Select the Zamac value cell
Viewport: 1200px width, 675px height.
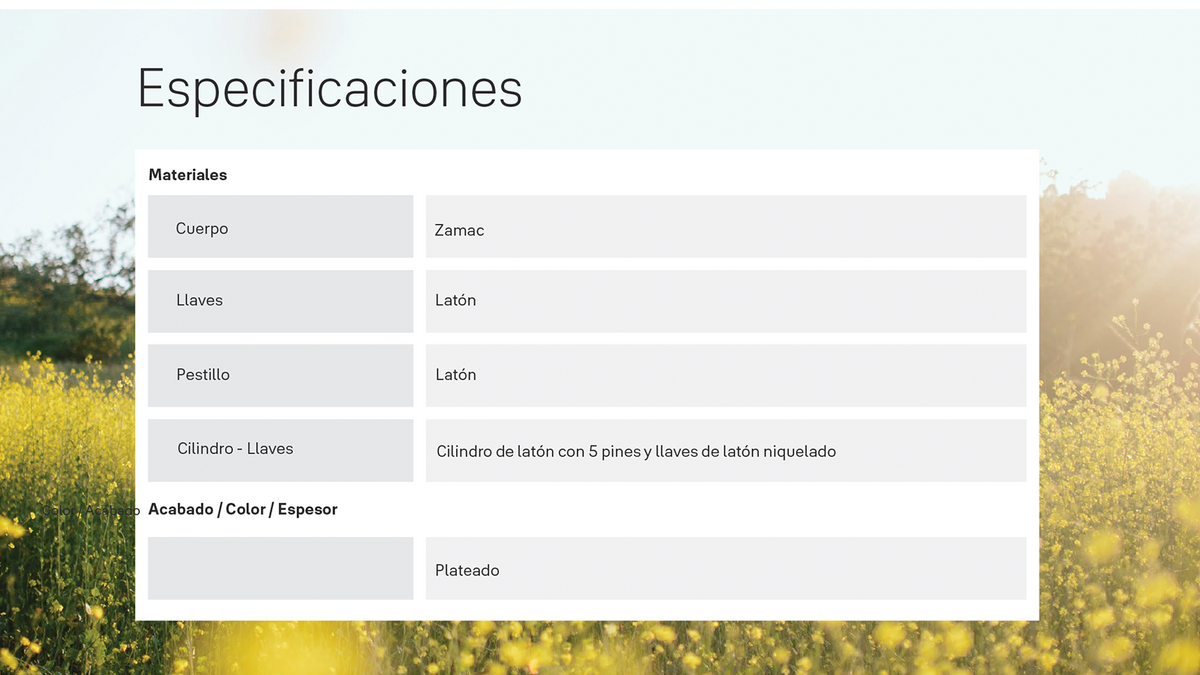pos(726,226)
